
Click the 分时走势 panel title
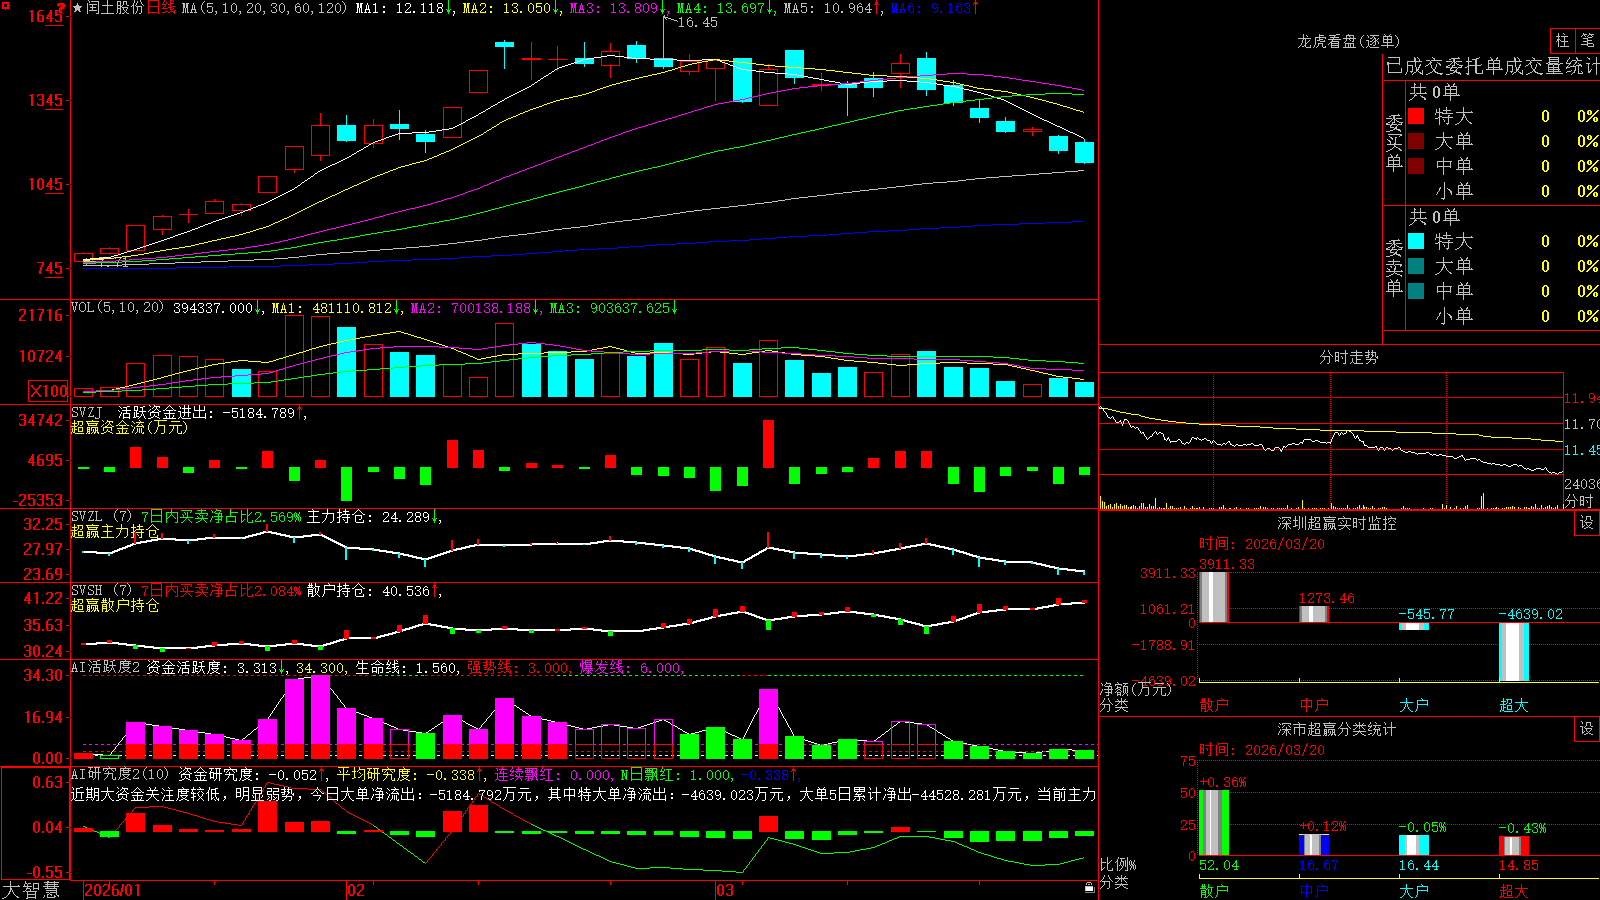pos(1349,357)
